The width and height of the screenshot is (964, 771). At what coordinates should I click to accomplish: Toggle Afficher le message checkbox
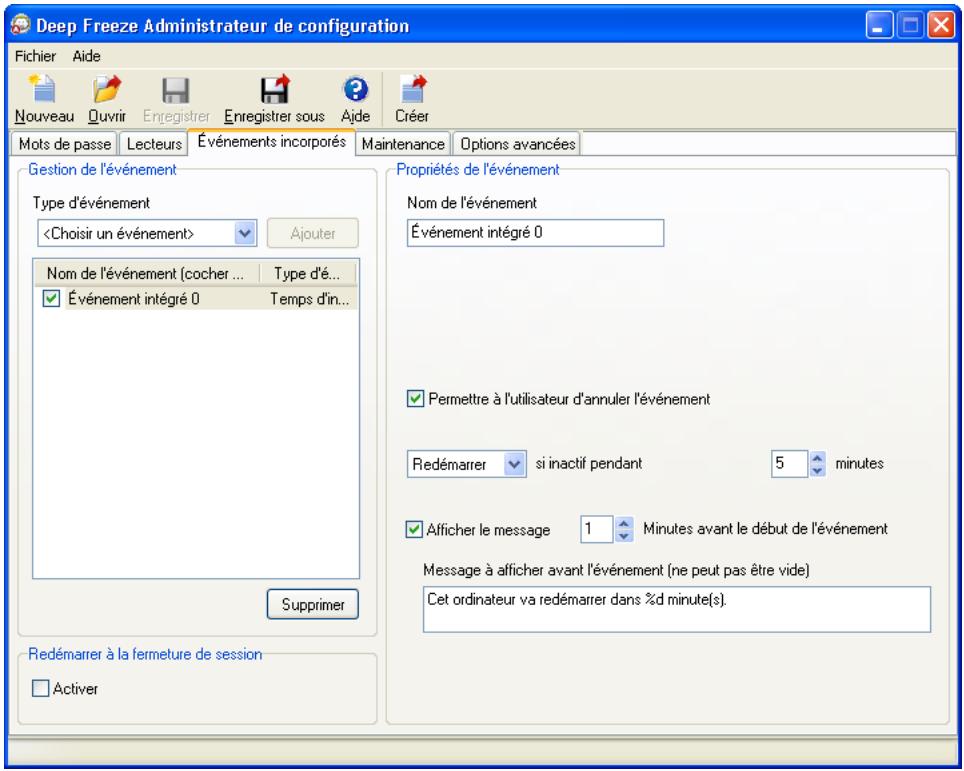414,529
